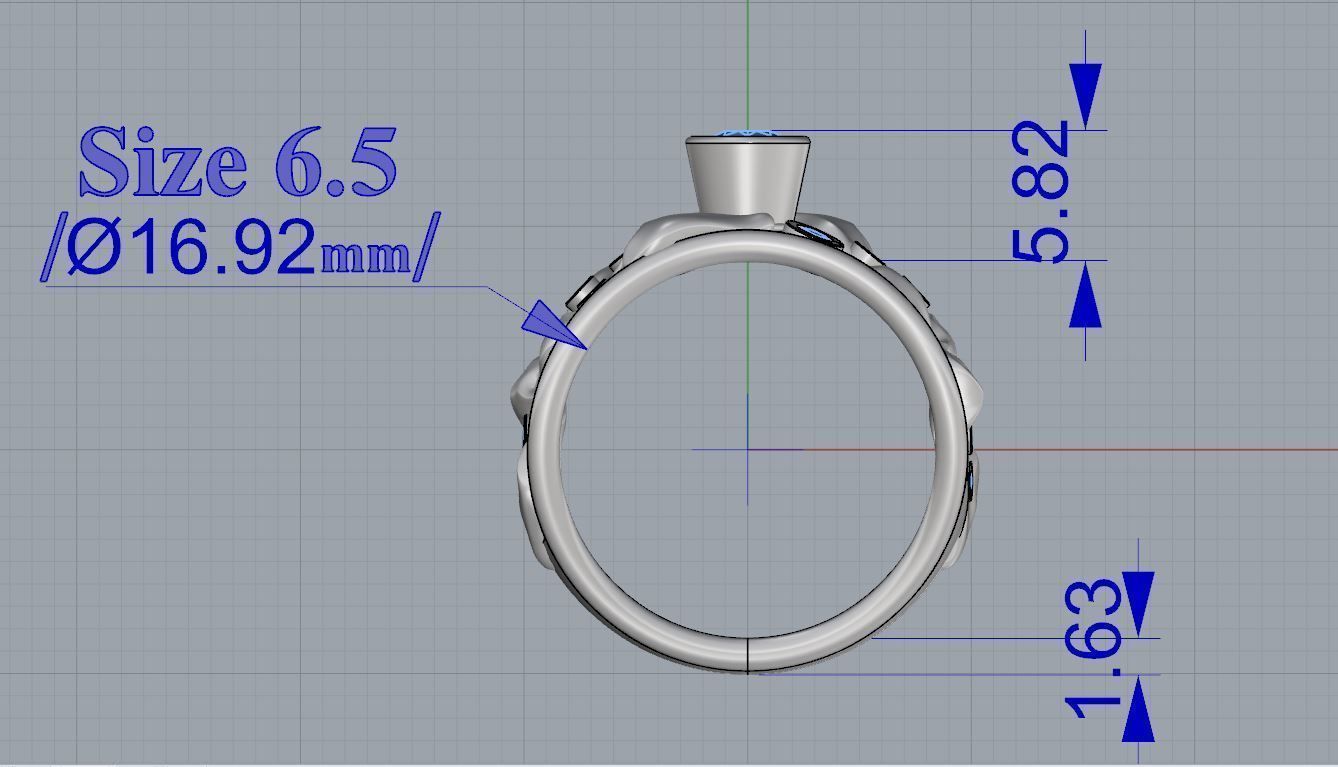Click the blue leader arrowhead touching the ring

tap(554, 324)
